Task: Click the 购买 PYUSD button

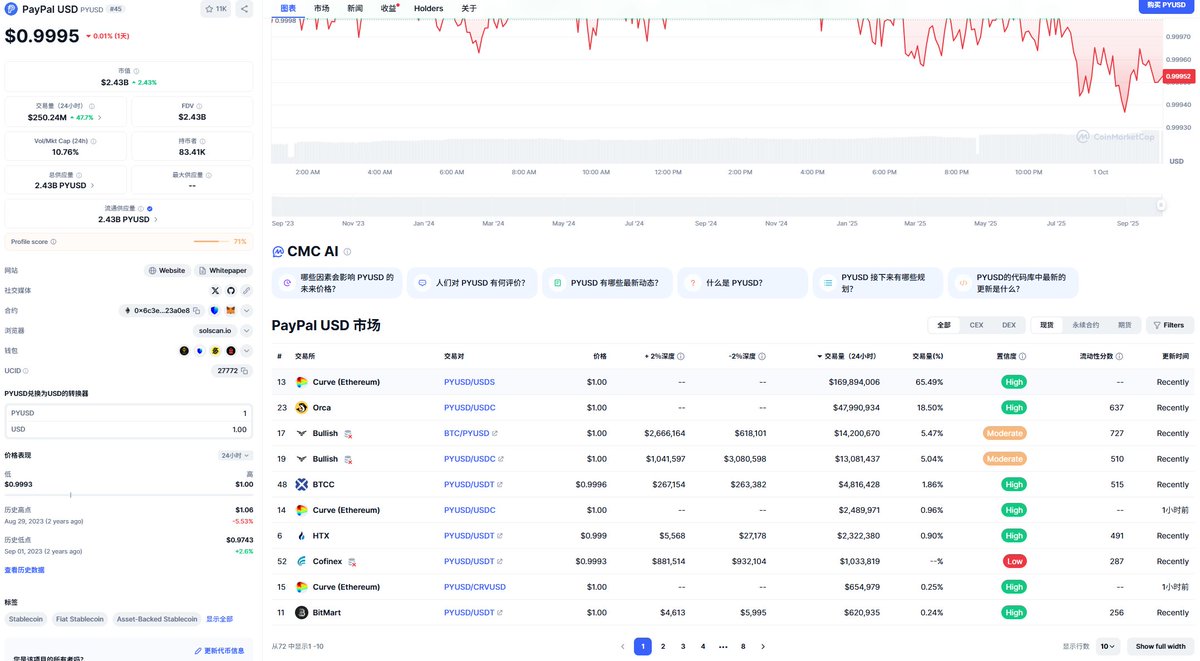Action: [1166, 5]
